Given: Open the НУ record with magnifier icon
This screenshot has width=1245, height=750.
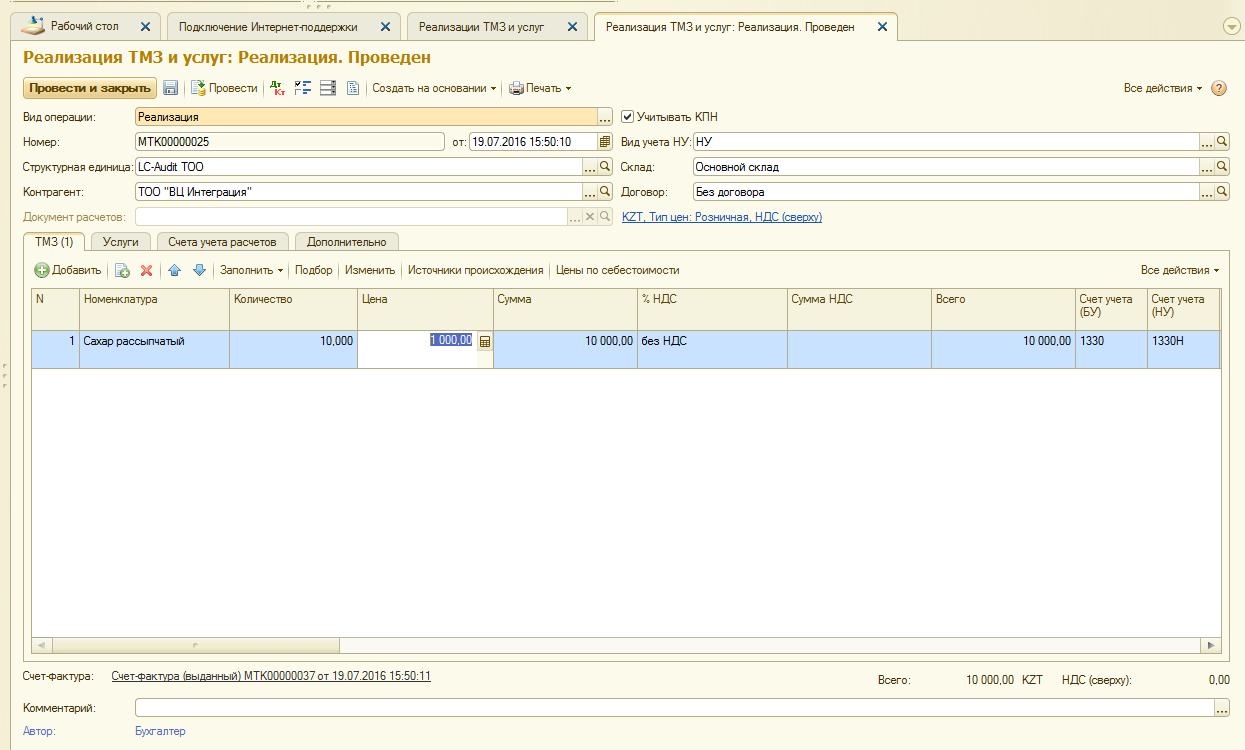Looking at the screenshot, I should click(1222, 142).
